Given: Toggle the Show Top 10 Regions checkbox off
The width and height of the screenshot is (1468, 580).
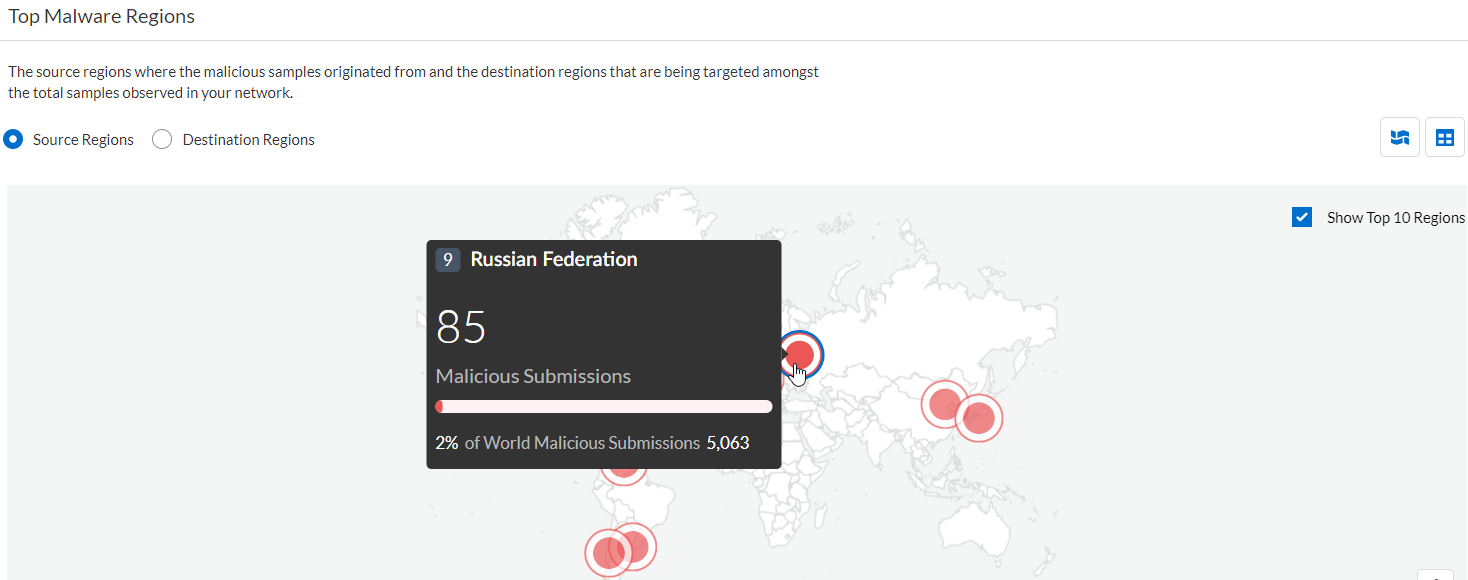Looking at the screenshot, I should [1302, 216].
